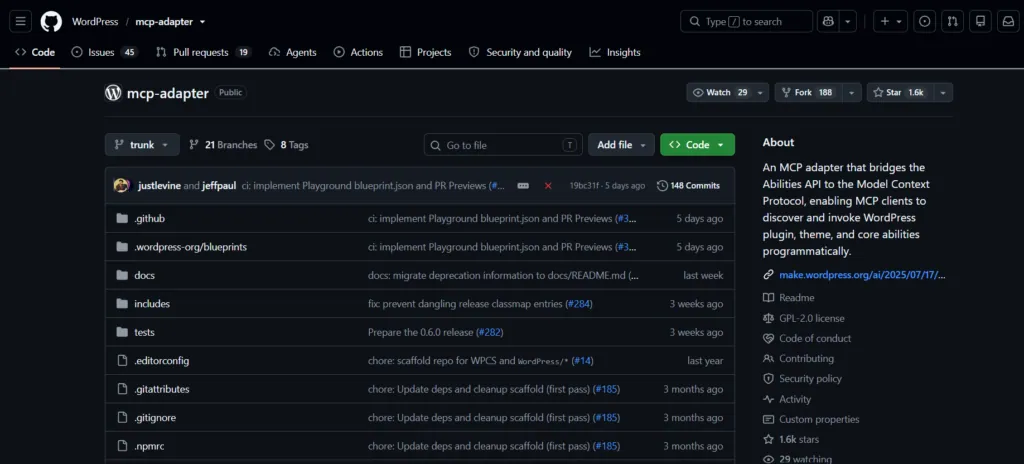Open the pull requests icon in the header

(x=952, y=22)
